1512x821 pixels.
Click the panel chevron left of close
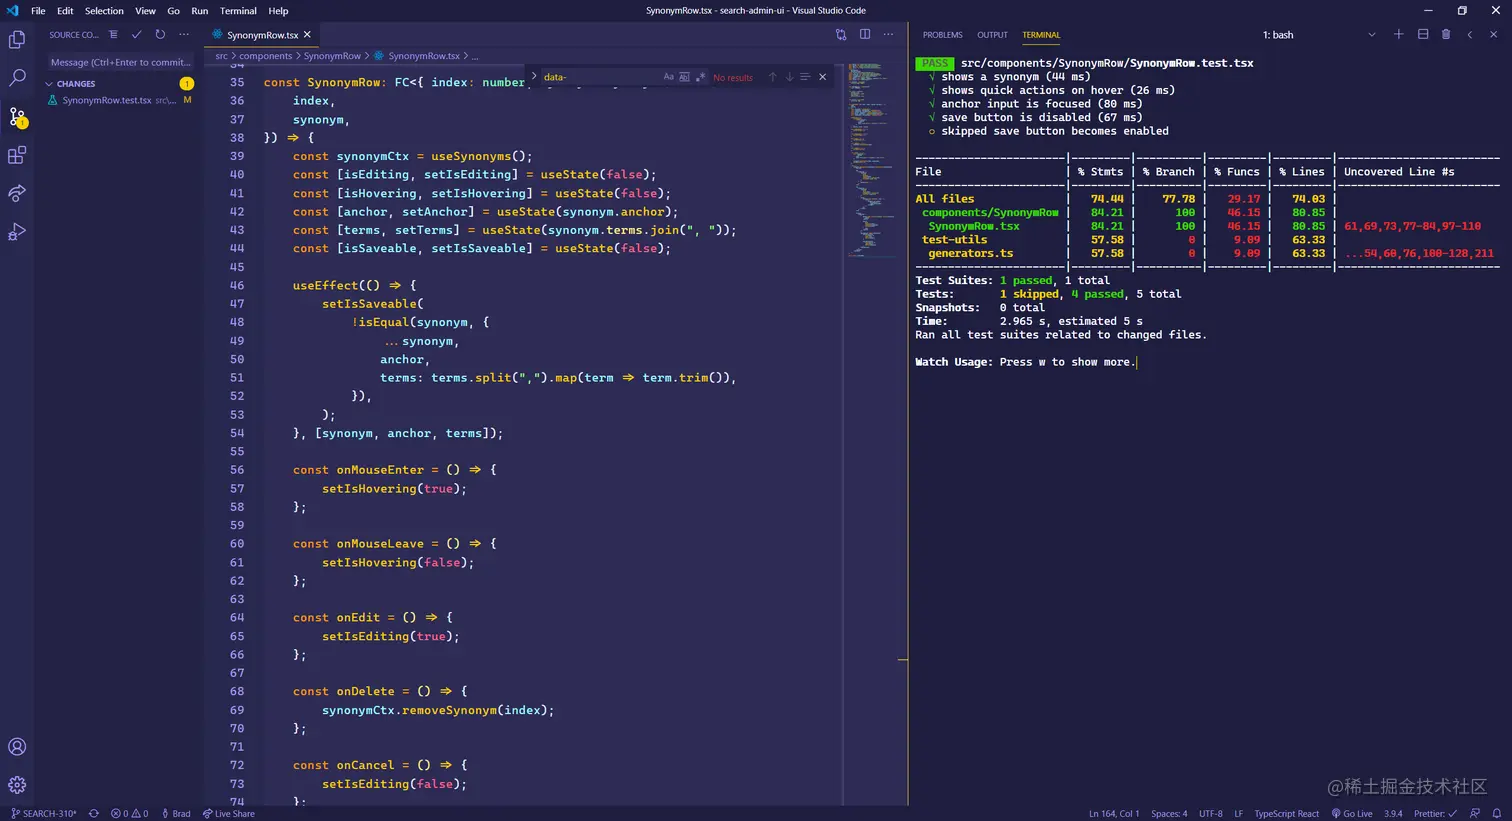click(1470, 35)
